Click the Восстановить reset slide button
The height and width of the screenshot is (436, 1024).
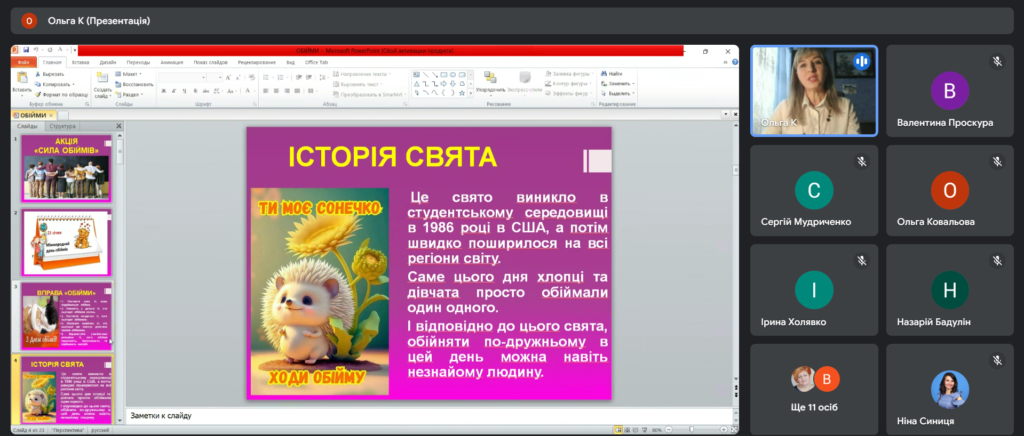[136, 84]
